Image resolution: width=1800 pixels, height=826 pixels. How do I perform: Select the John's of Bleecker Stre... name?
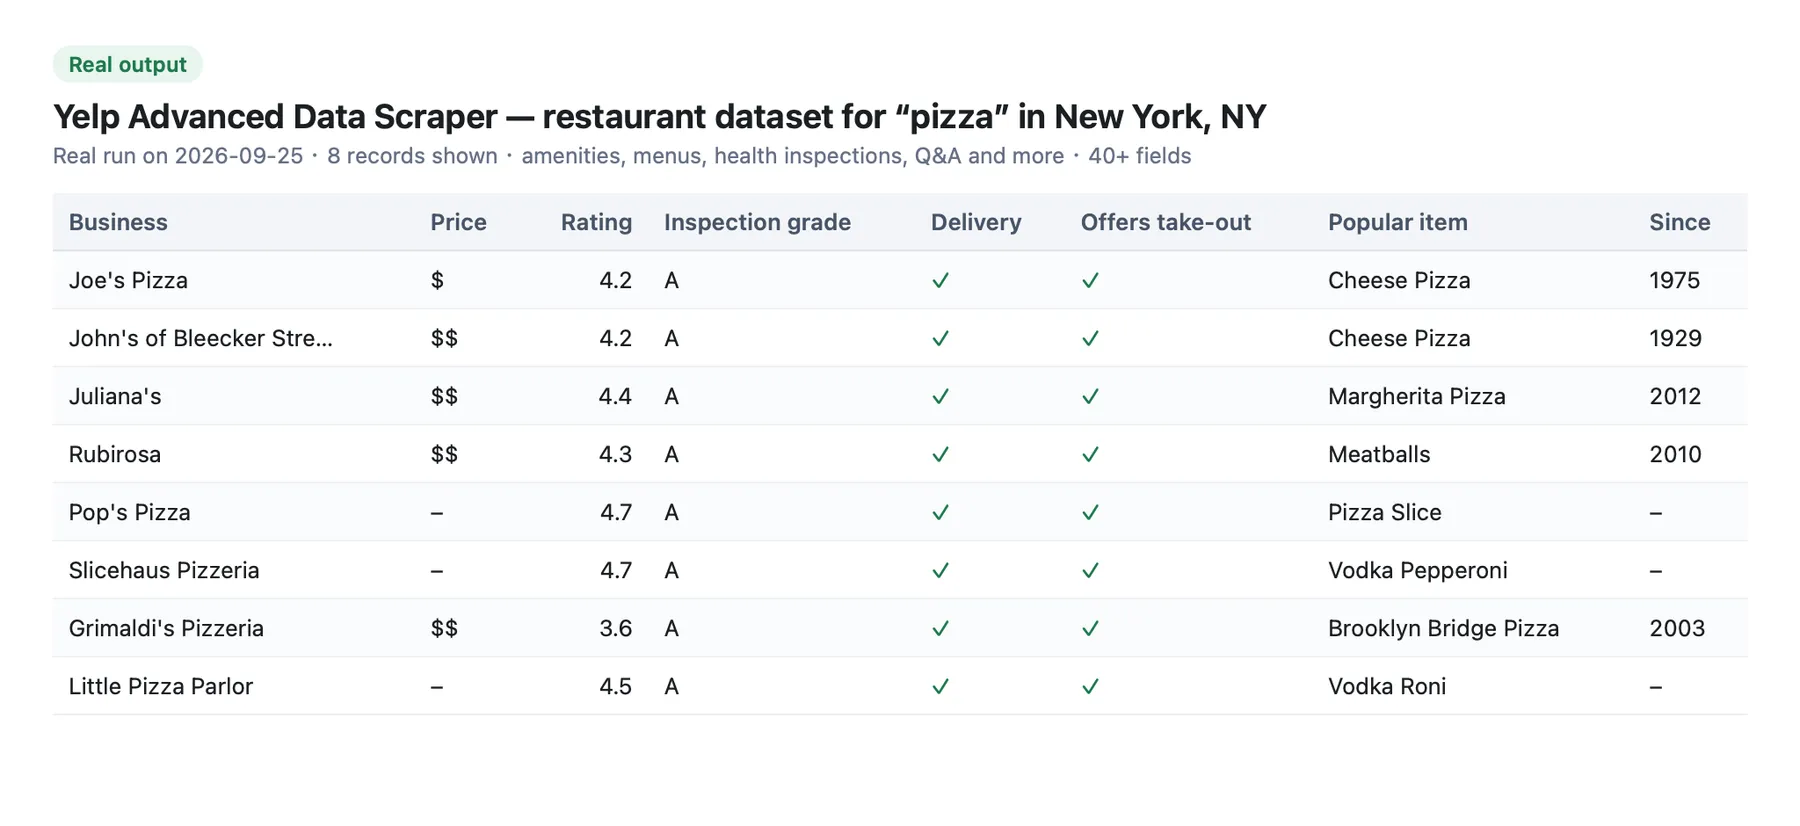coord(200,338)
